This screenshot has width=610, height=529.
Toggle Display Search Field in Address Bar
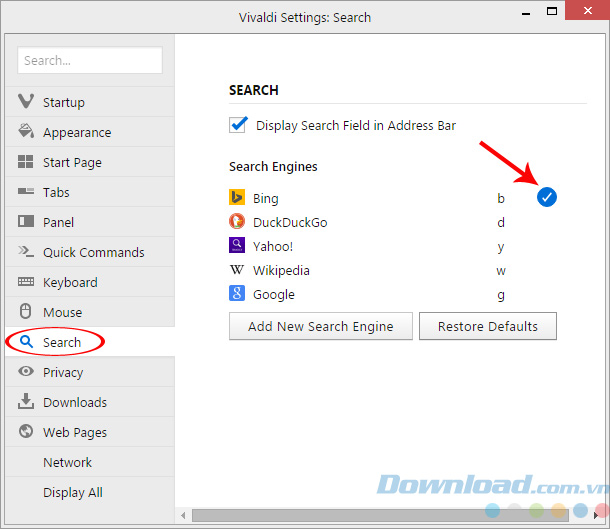point(238,126)
